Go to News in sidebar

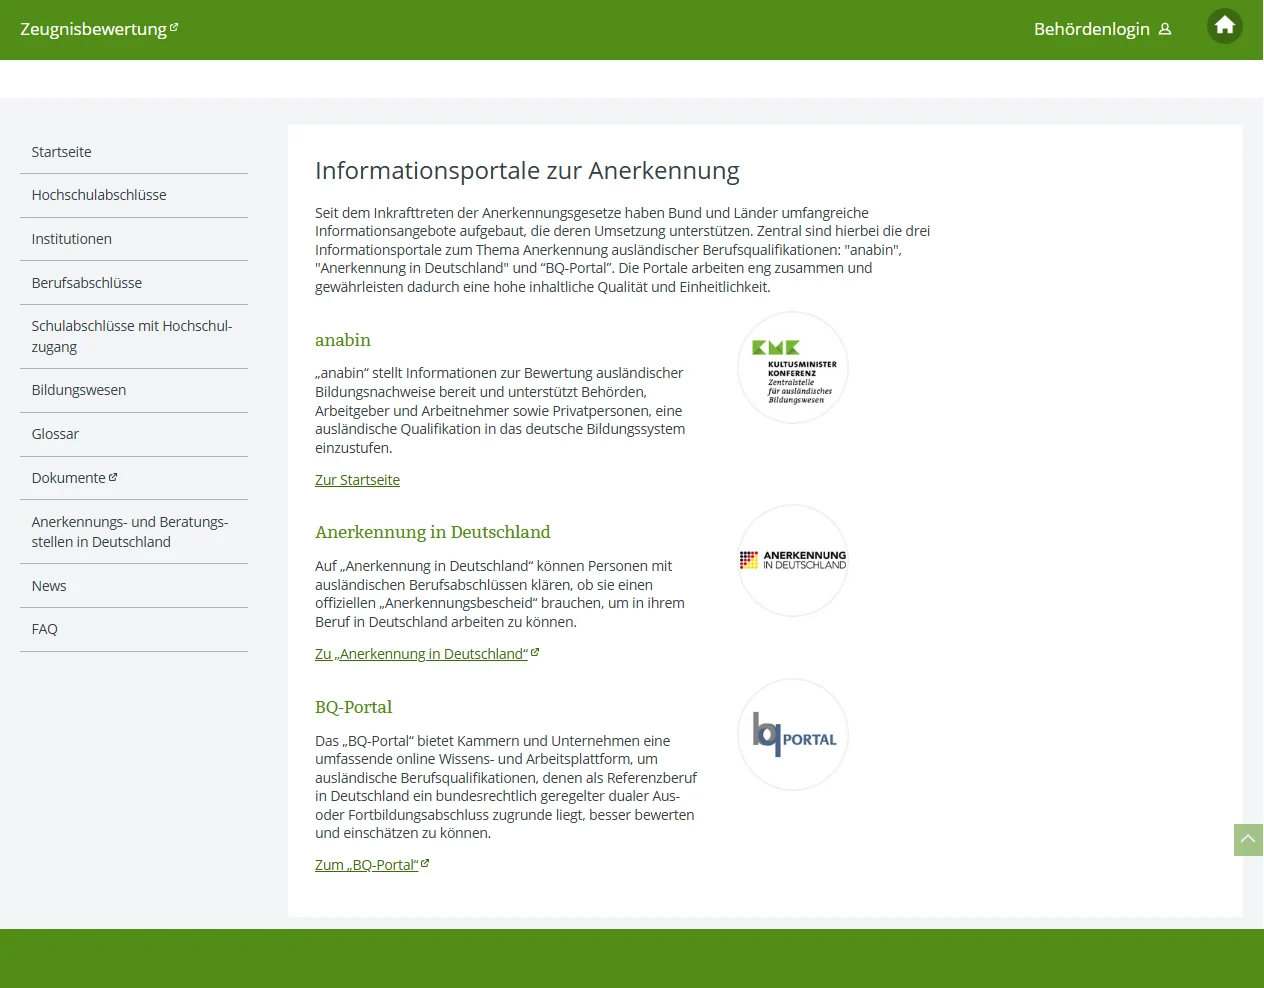[134, 586]
